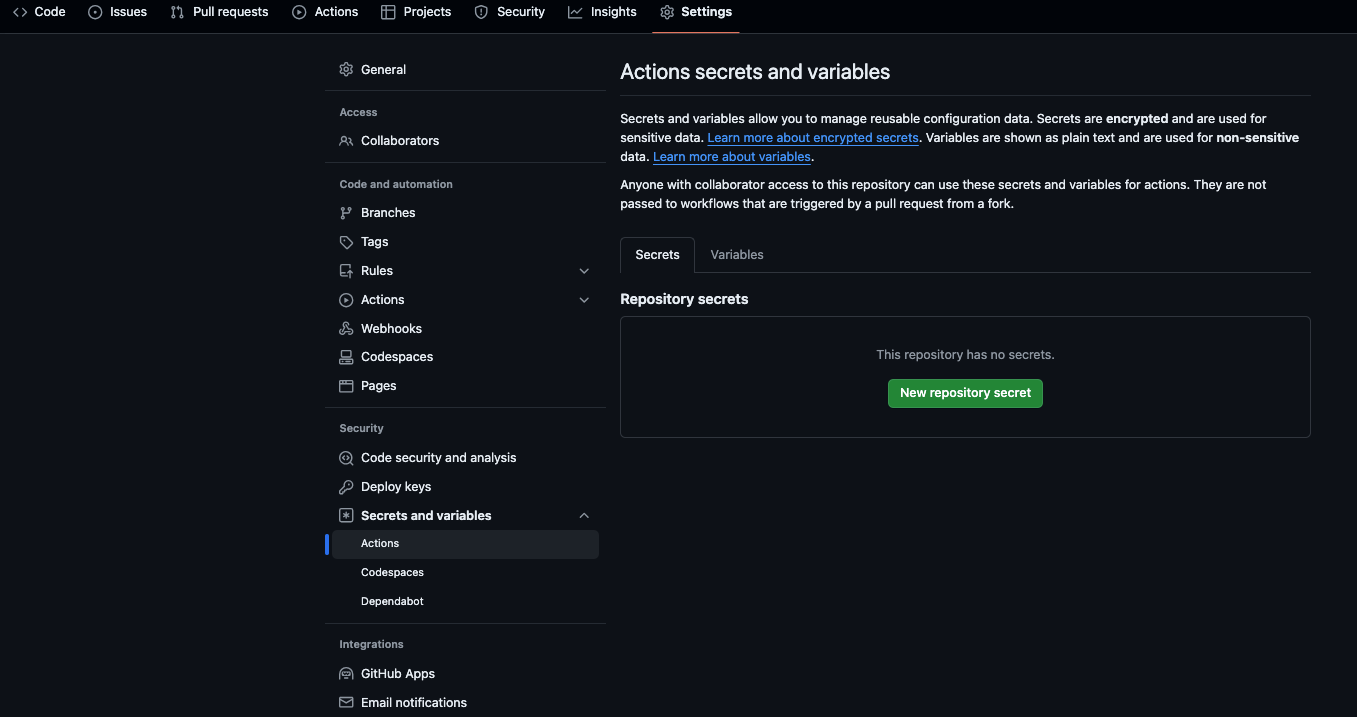Open Learn more about encrypted secrets
Viewport: 1357px width, 717px height.
(812, 137)
